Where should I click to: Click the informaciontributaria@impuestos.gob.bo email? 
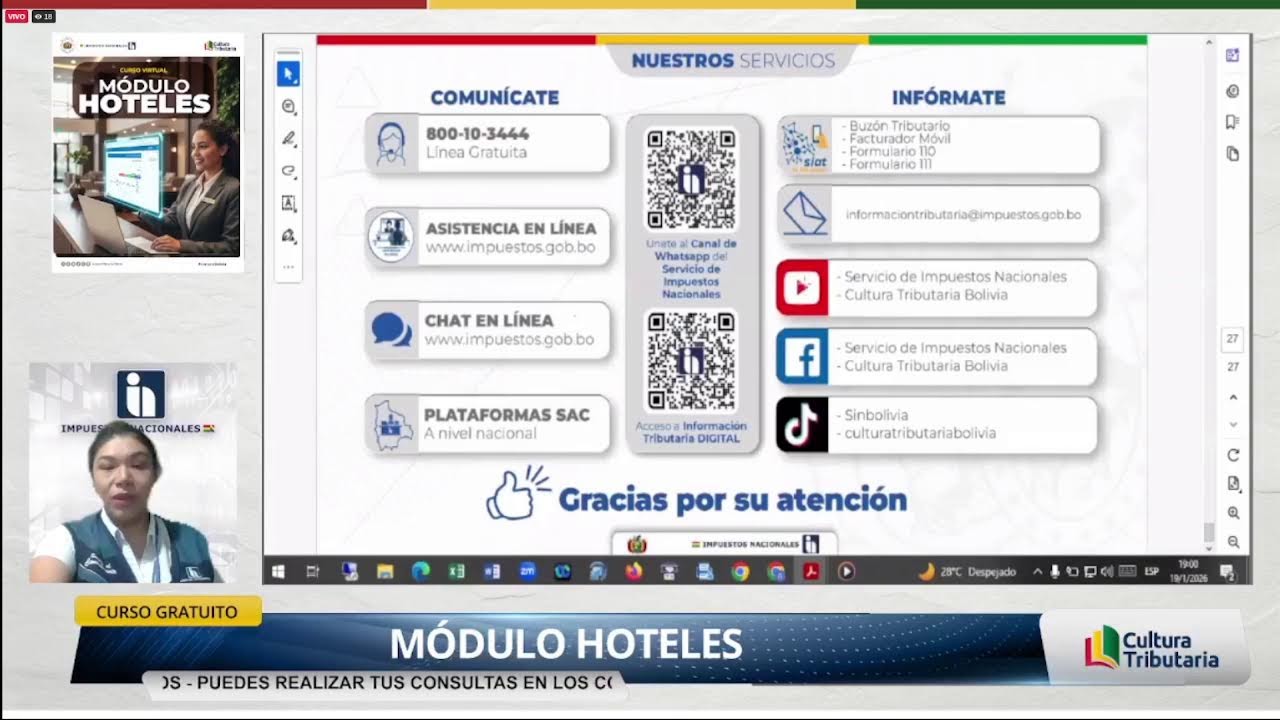(x=963, y=215)
